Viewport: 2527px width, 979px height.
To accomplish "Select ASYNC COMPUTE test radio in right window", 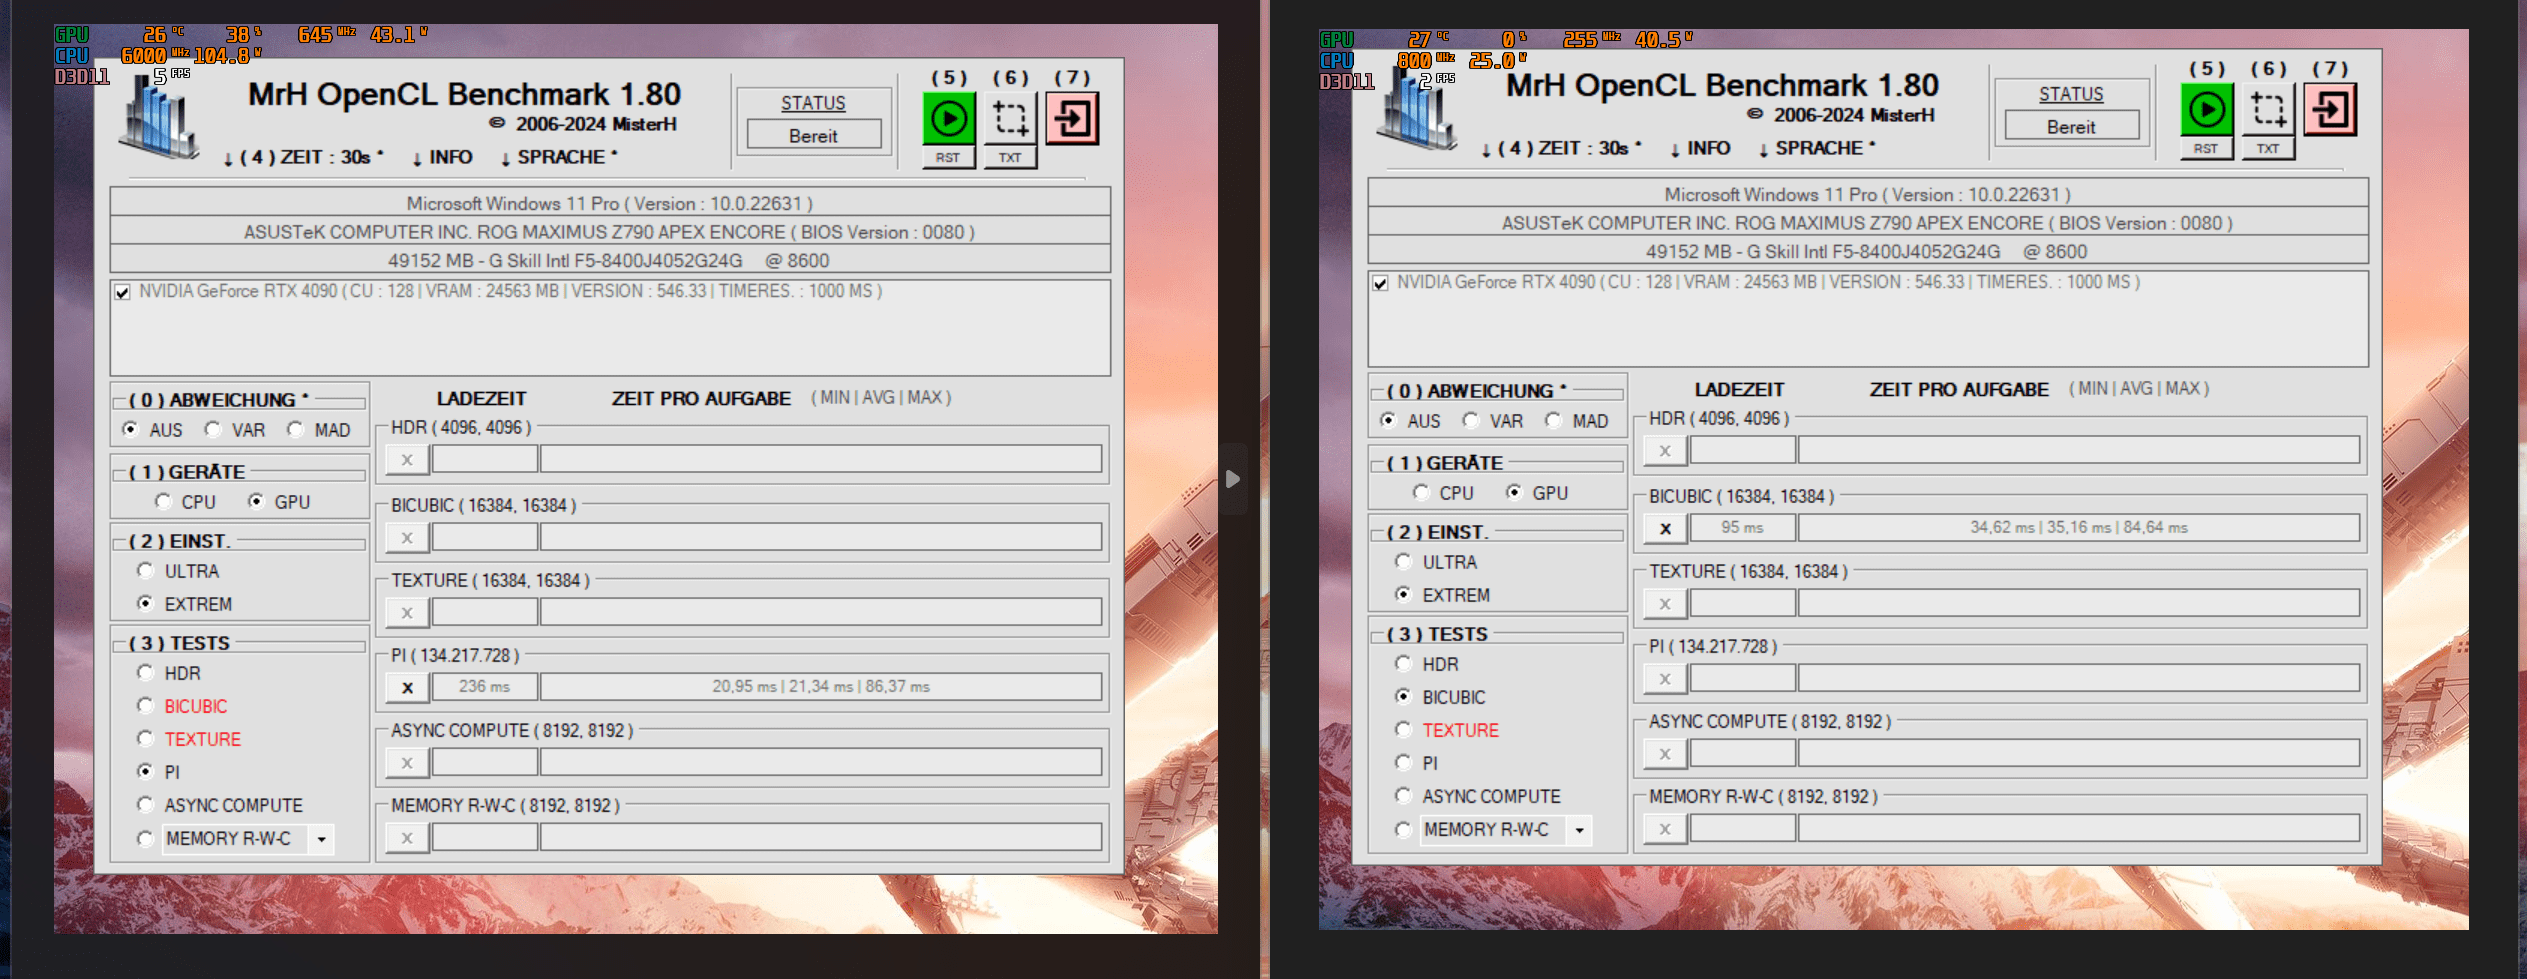I will tap(1404, 795).
